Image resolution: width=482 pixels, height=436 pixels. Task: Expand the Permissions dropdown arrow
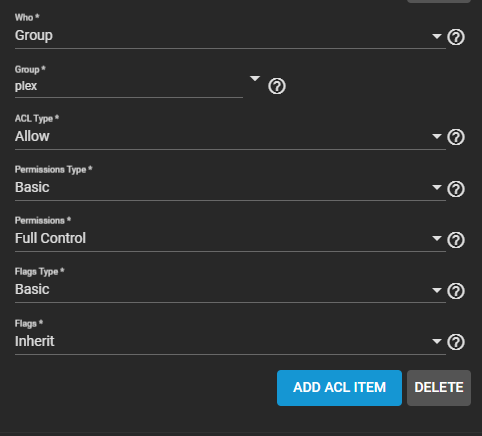tap(437, 238)
